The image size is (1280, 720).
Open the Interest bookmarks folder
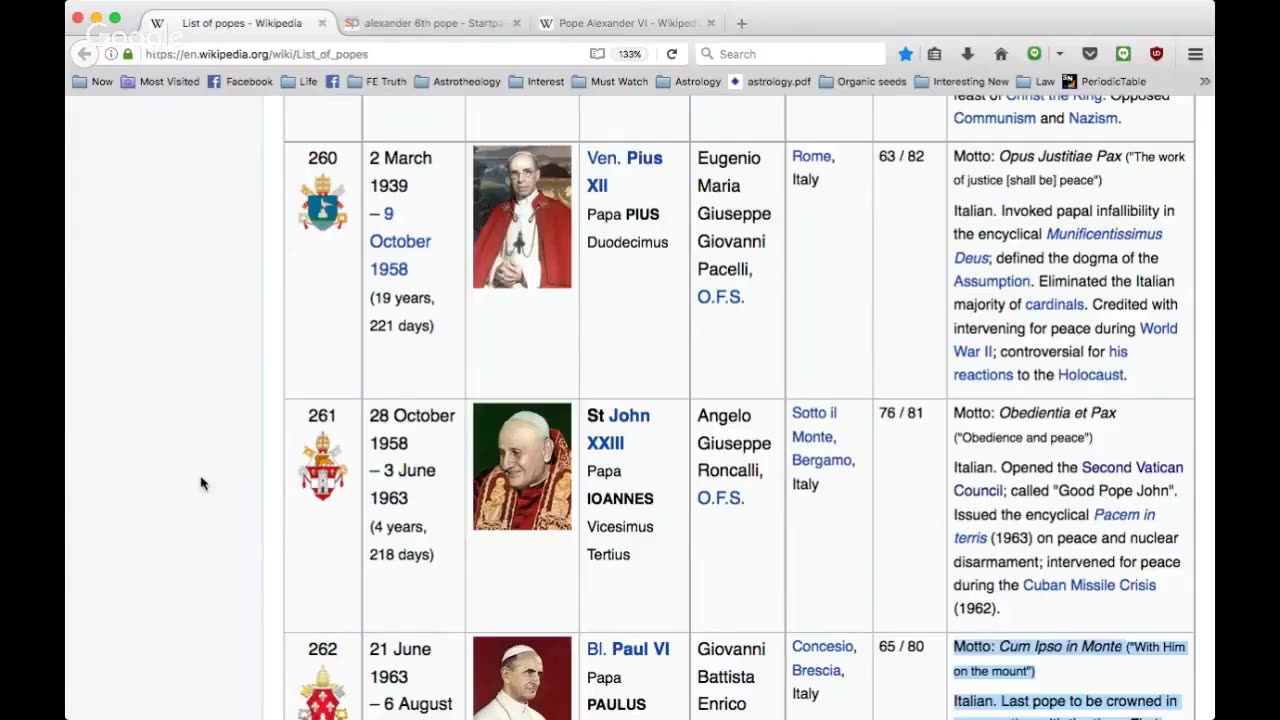(x=536, y=82)
